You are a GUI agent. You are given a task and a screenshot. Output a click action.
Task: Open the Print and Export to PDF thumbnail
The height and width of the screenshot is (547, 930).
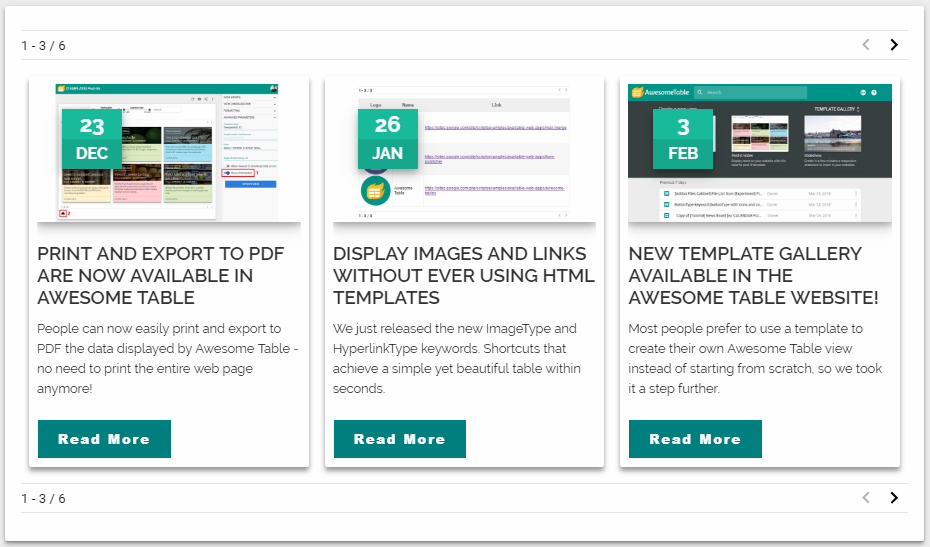169,152
